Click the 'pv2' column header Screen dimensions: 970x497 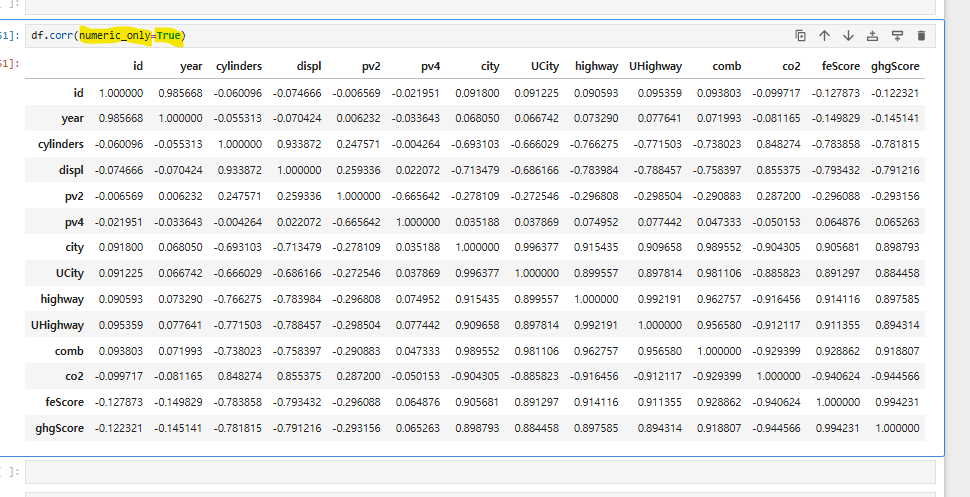371,66
